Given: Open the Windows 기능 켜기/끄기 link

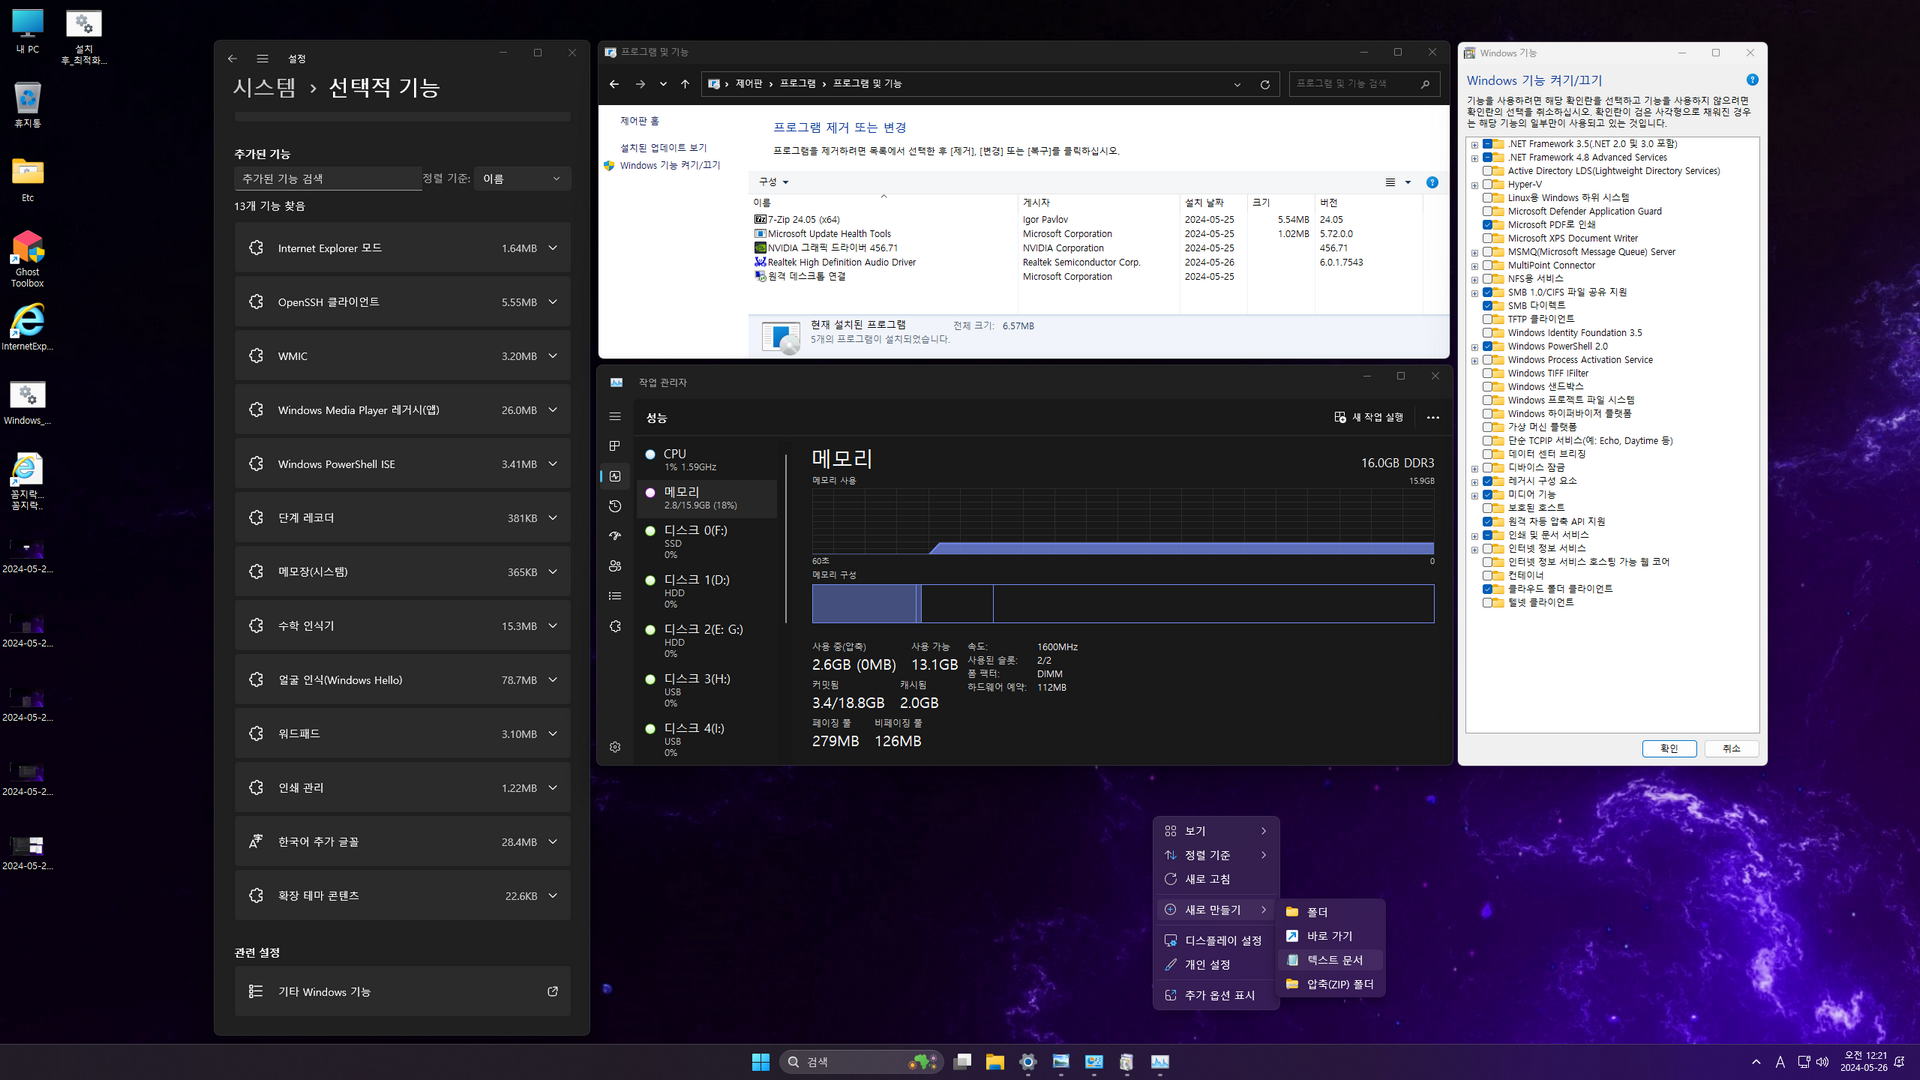Looking at the screenshot, I should (669, 166).
